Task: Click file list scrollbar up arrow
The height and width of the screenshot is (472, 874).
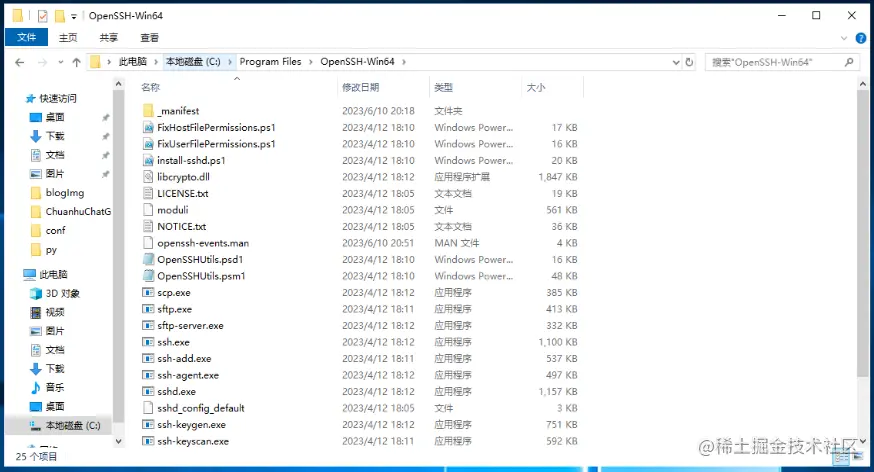Action: point(863,84)
